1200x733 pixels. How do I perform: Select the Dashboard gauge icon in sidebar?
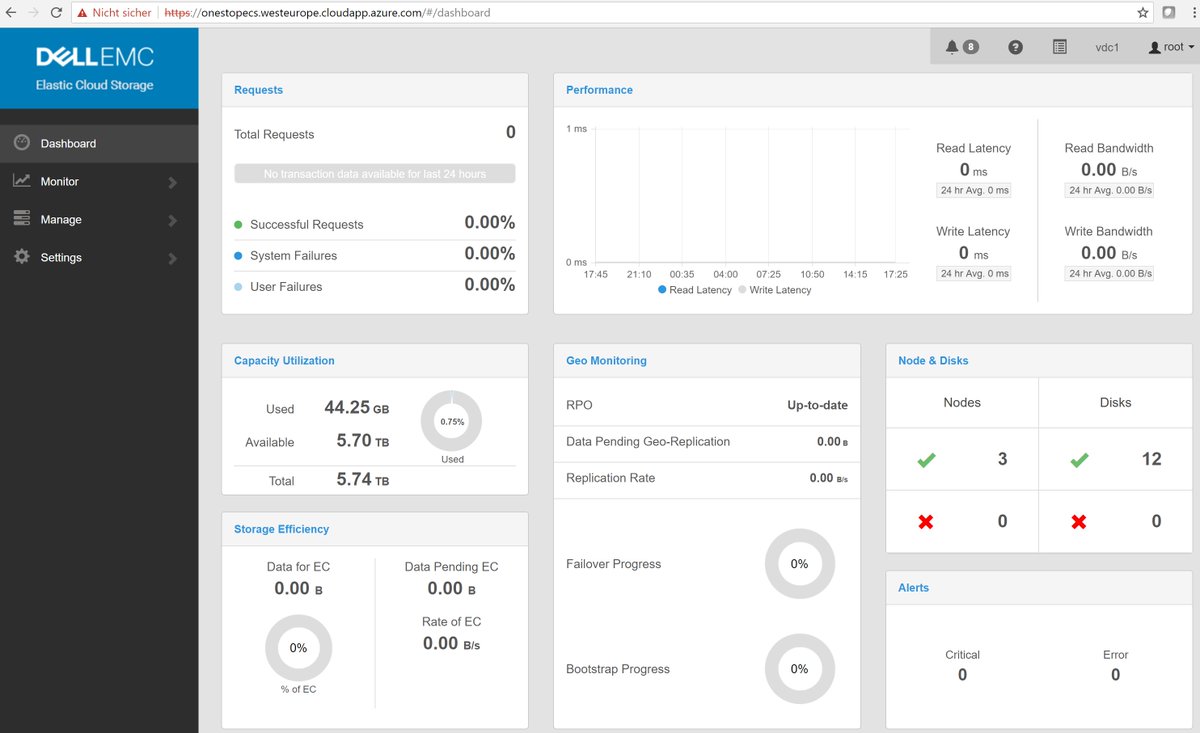(x=22, y=142)
